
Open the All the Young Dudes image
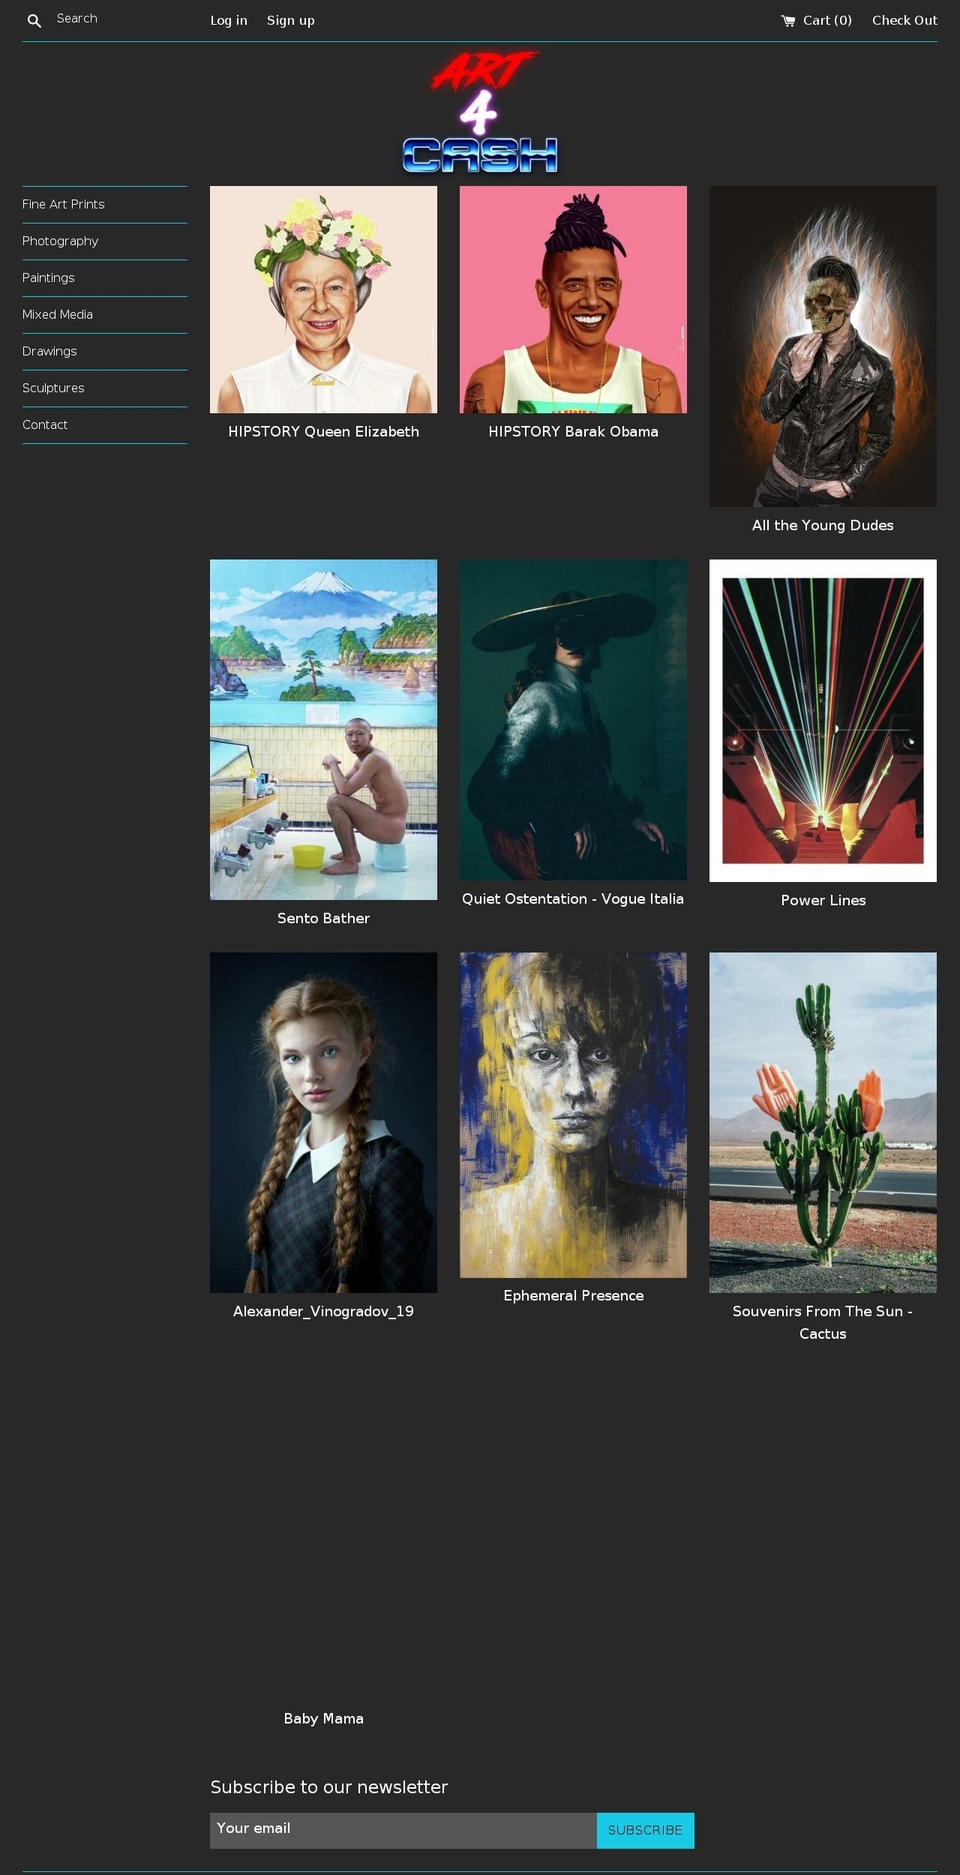pyautogui.click(x=823, y=346)
